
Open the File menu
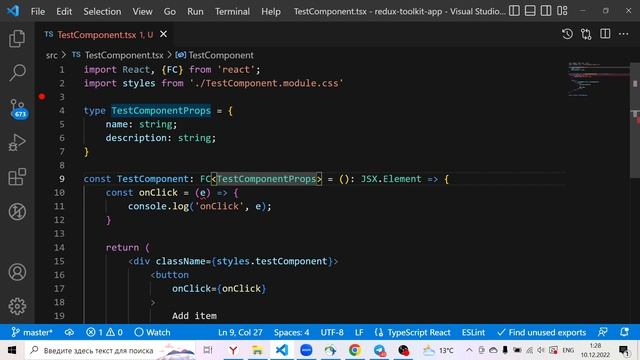click(38, 11)
